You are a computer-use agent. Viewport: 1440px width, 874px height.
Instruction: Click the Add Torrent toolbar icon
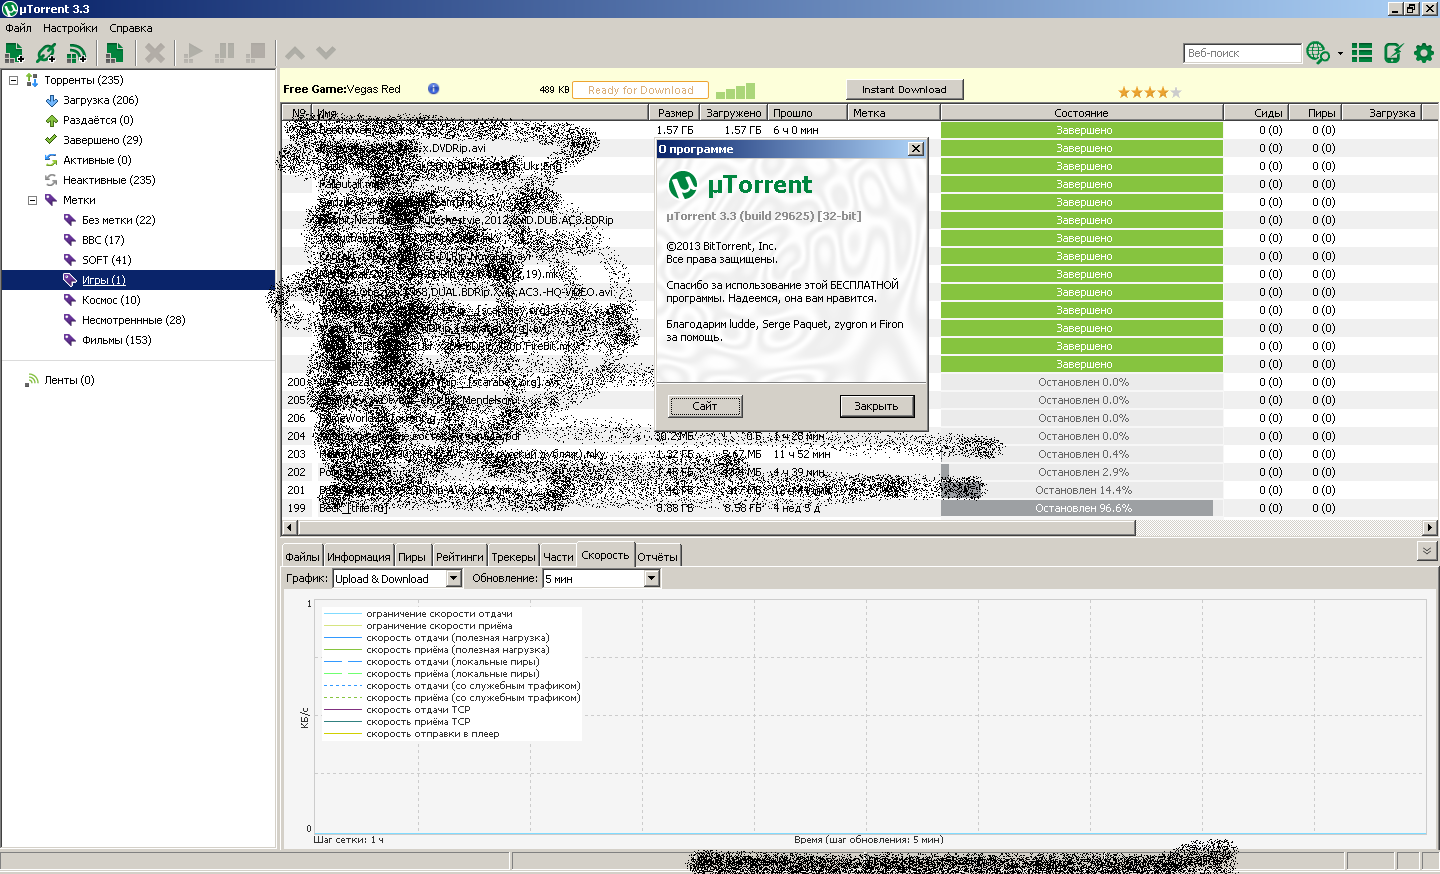(x=15, y=53)
